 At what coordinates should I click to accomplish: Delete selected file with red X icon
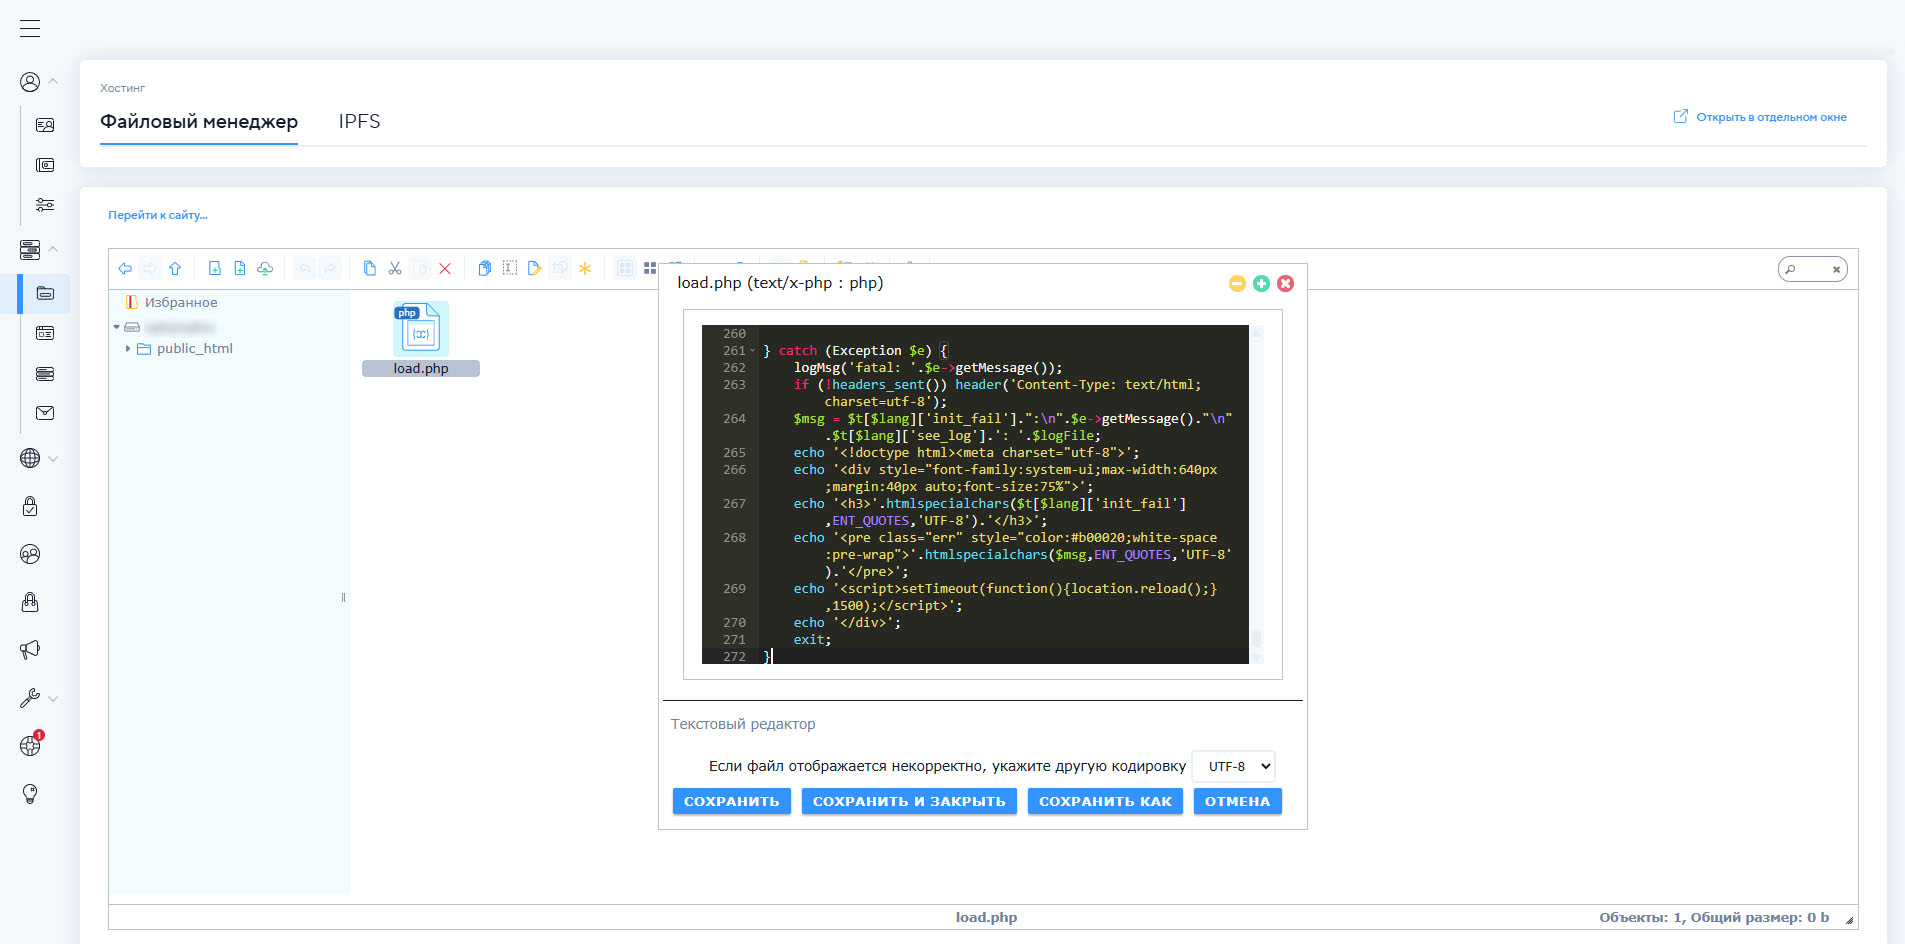click(445, 268)
